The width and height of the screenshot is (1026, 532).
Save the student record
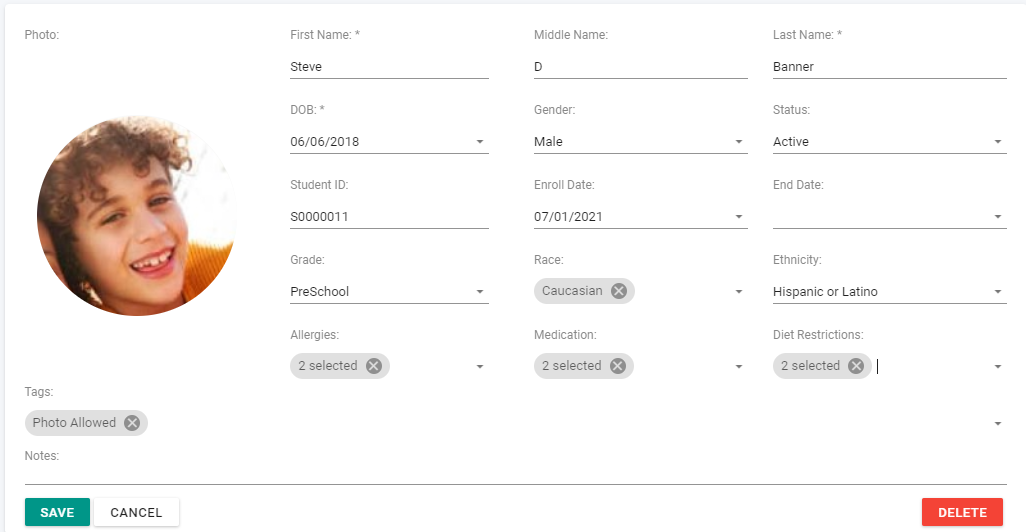(57, 512)
